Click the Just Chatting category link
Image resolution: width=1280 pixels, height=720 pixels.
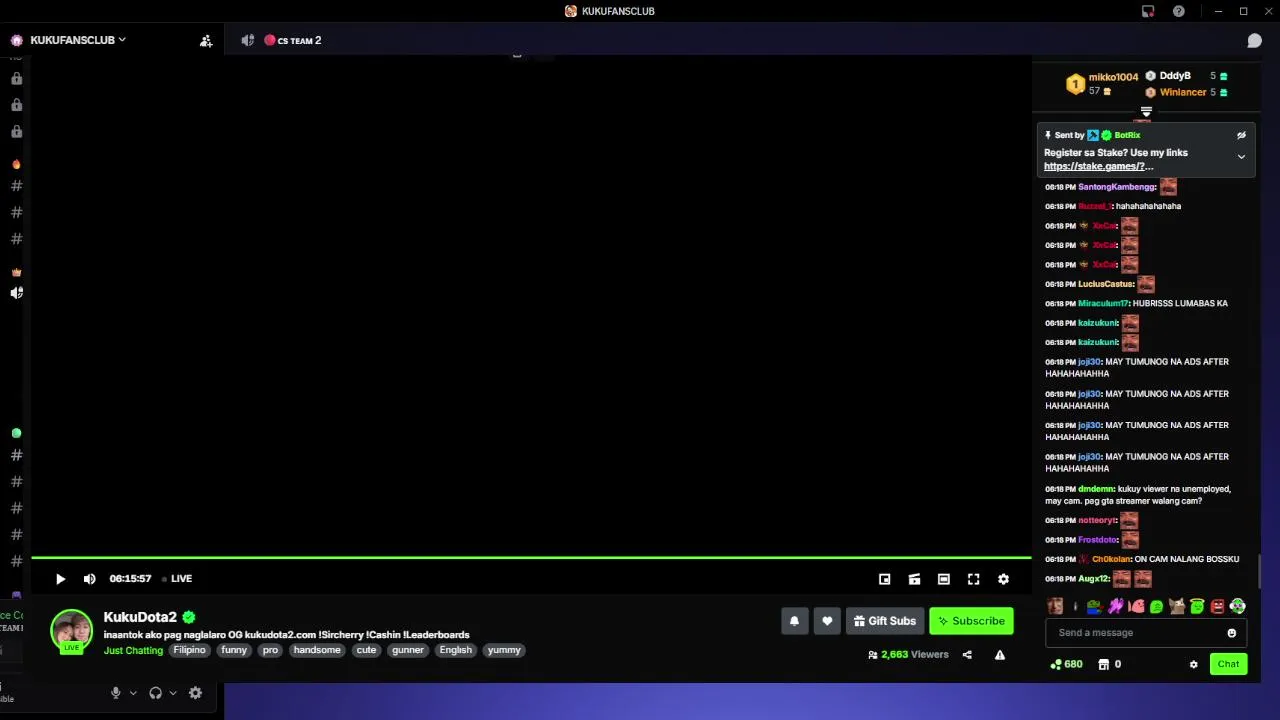pos(133,650)
